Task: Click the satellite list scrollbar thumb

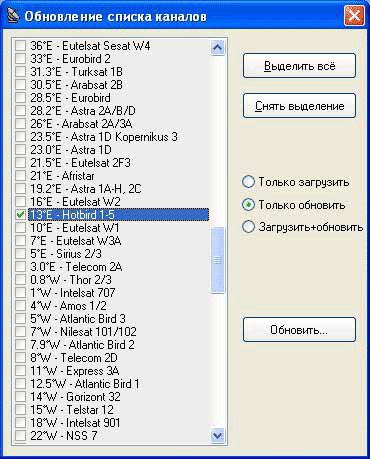Action: (218, 260)
